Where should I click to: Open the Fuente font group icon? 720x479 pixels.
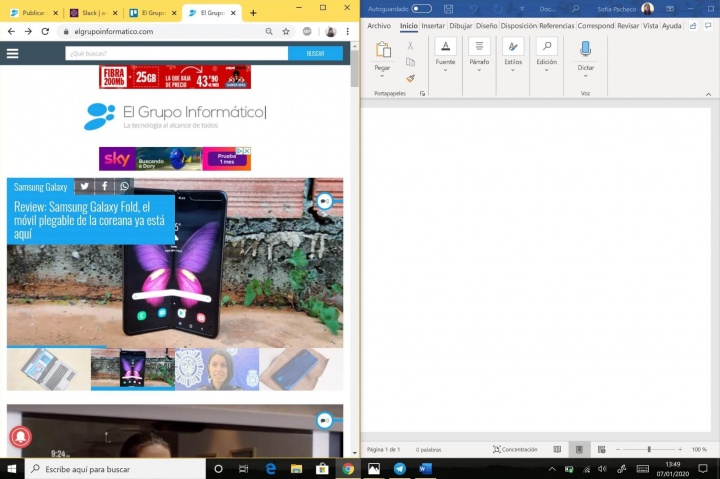pyautogui.click(x=445, y=46)
